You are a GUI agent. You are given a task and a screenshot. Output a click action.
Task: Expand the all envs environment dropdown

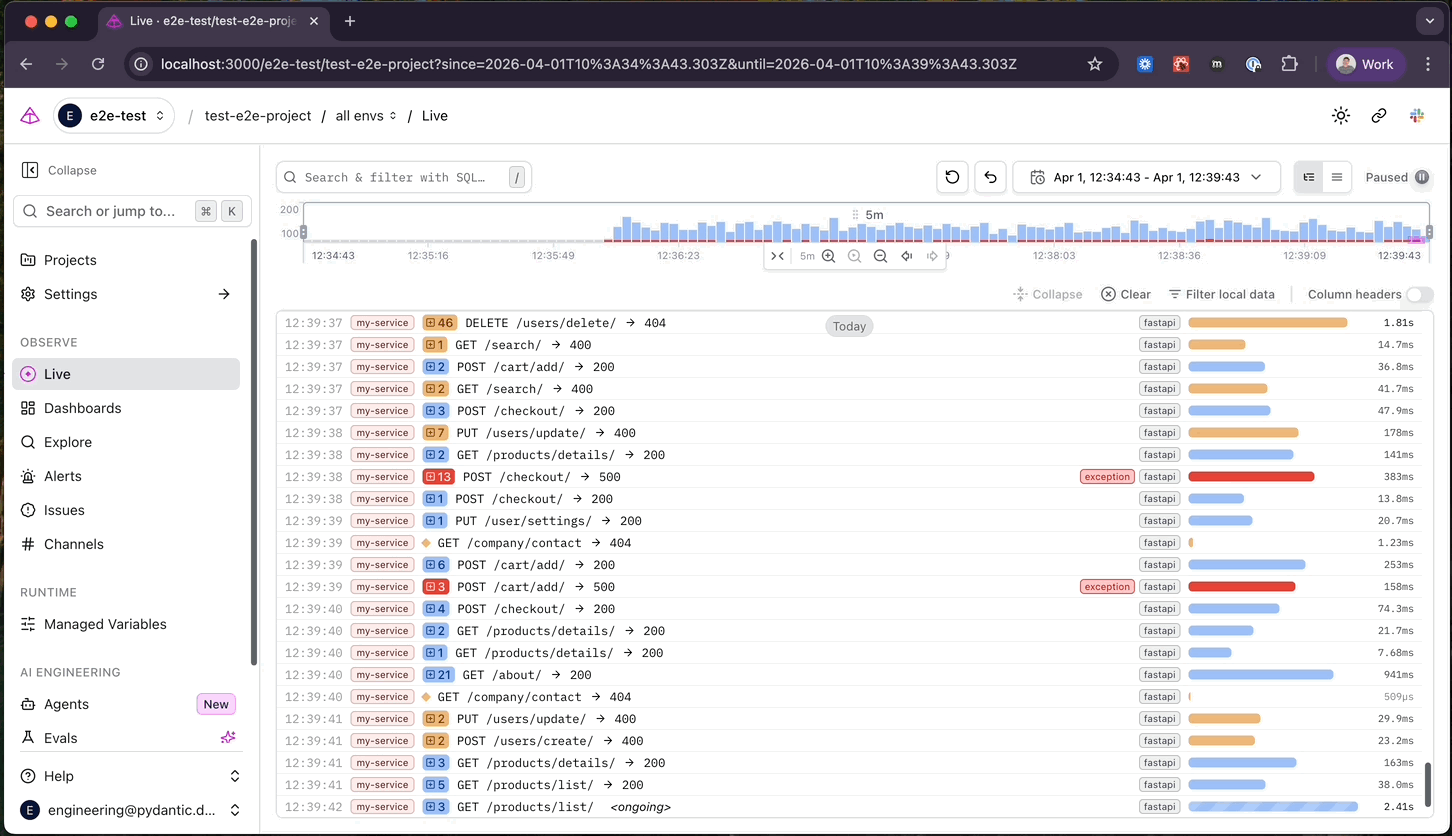point(365,115)
